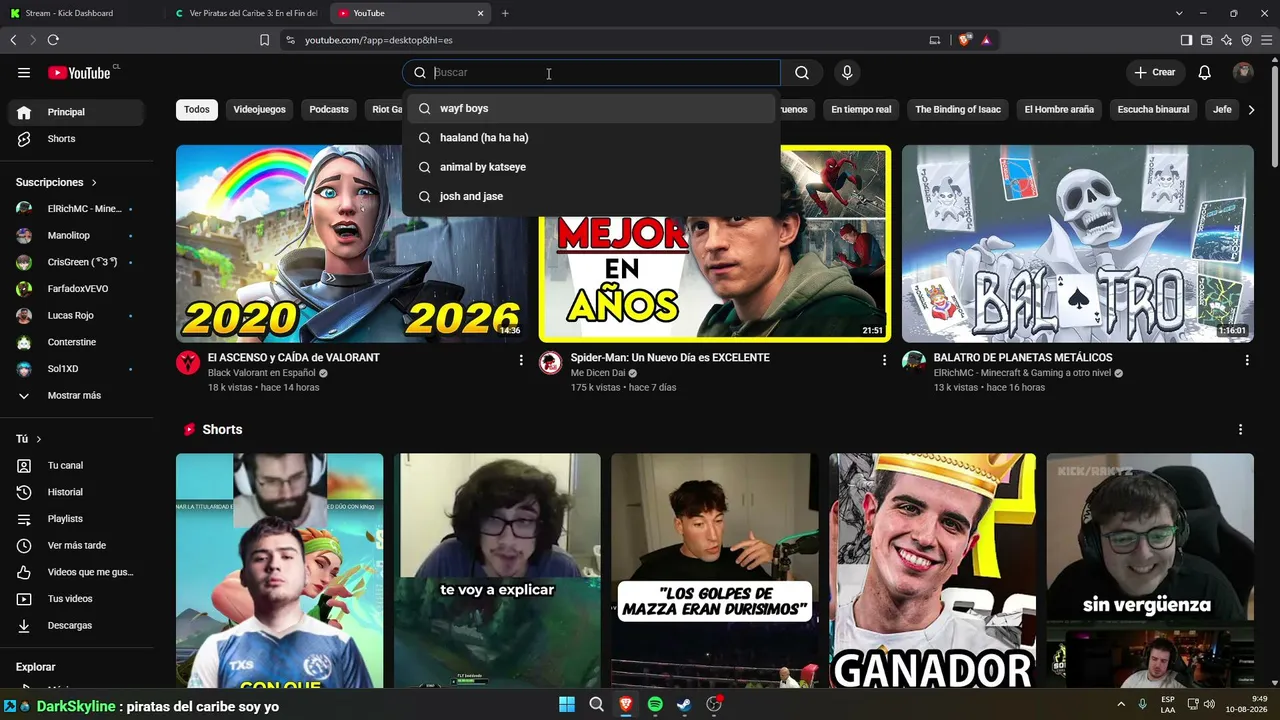1280x720 pixels.
Task: Open more options for Spider-Man video
Action: pos(884,360)
